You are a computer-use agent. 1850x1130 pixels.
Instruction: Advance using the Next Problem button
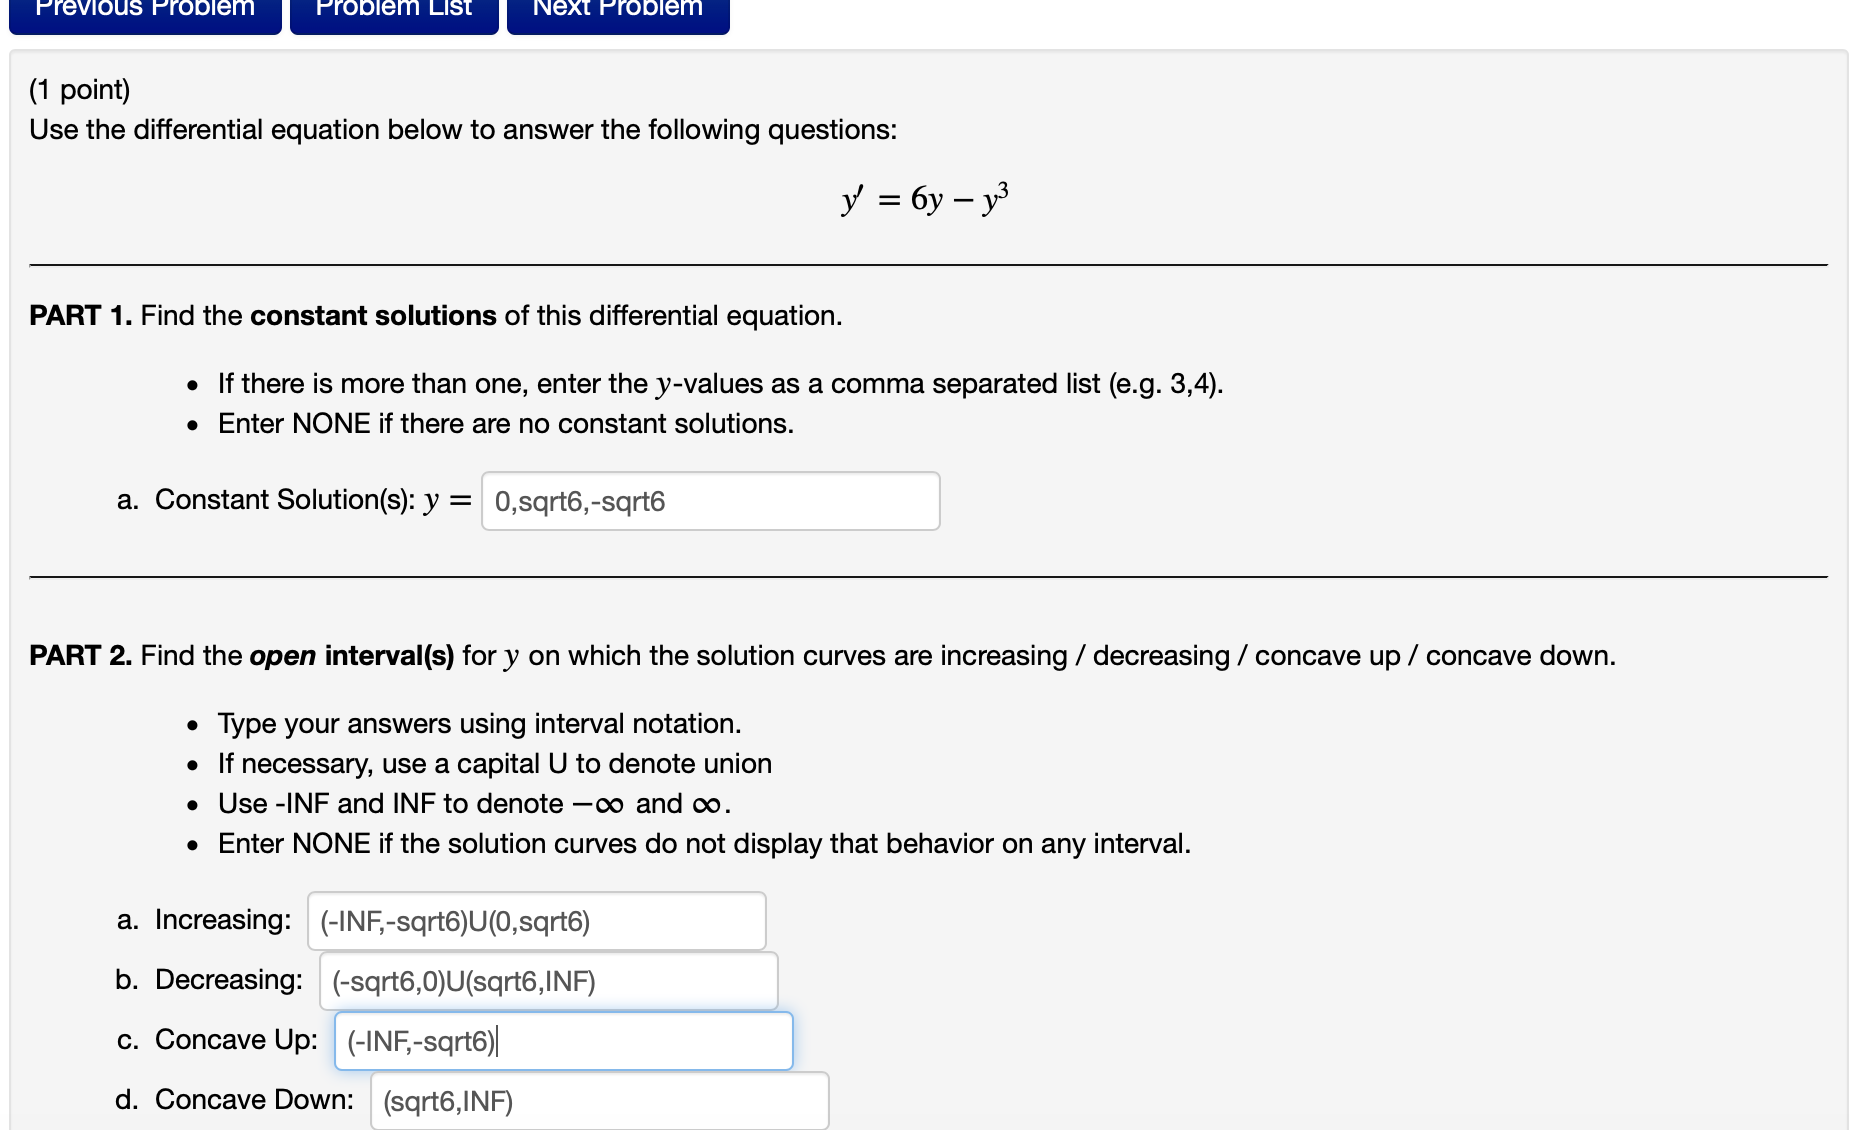click(x=616, y=12)
